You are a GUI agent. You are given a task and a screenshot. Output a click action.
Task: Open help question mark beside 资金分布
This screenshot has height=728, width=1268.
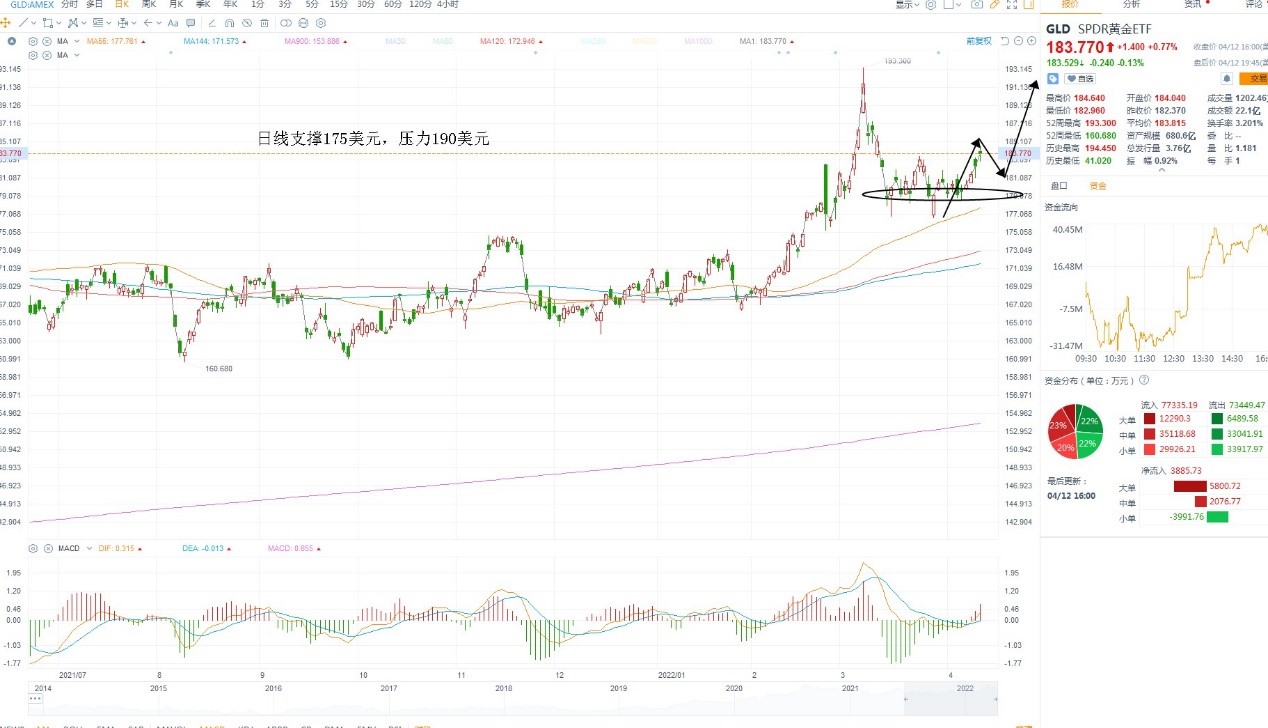1144,380
